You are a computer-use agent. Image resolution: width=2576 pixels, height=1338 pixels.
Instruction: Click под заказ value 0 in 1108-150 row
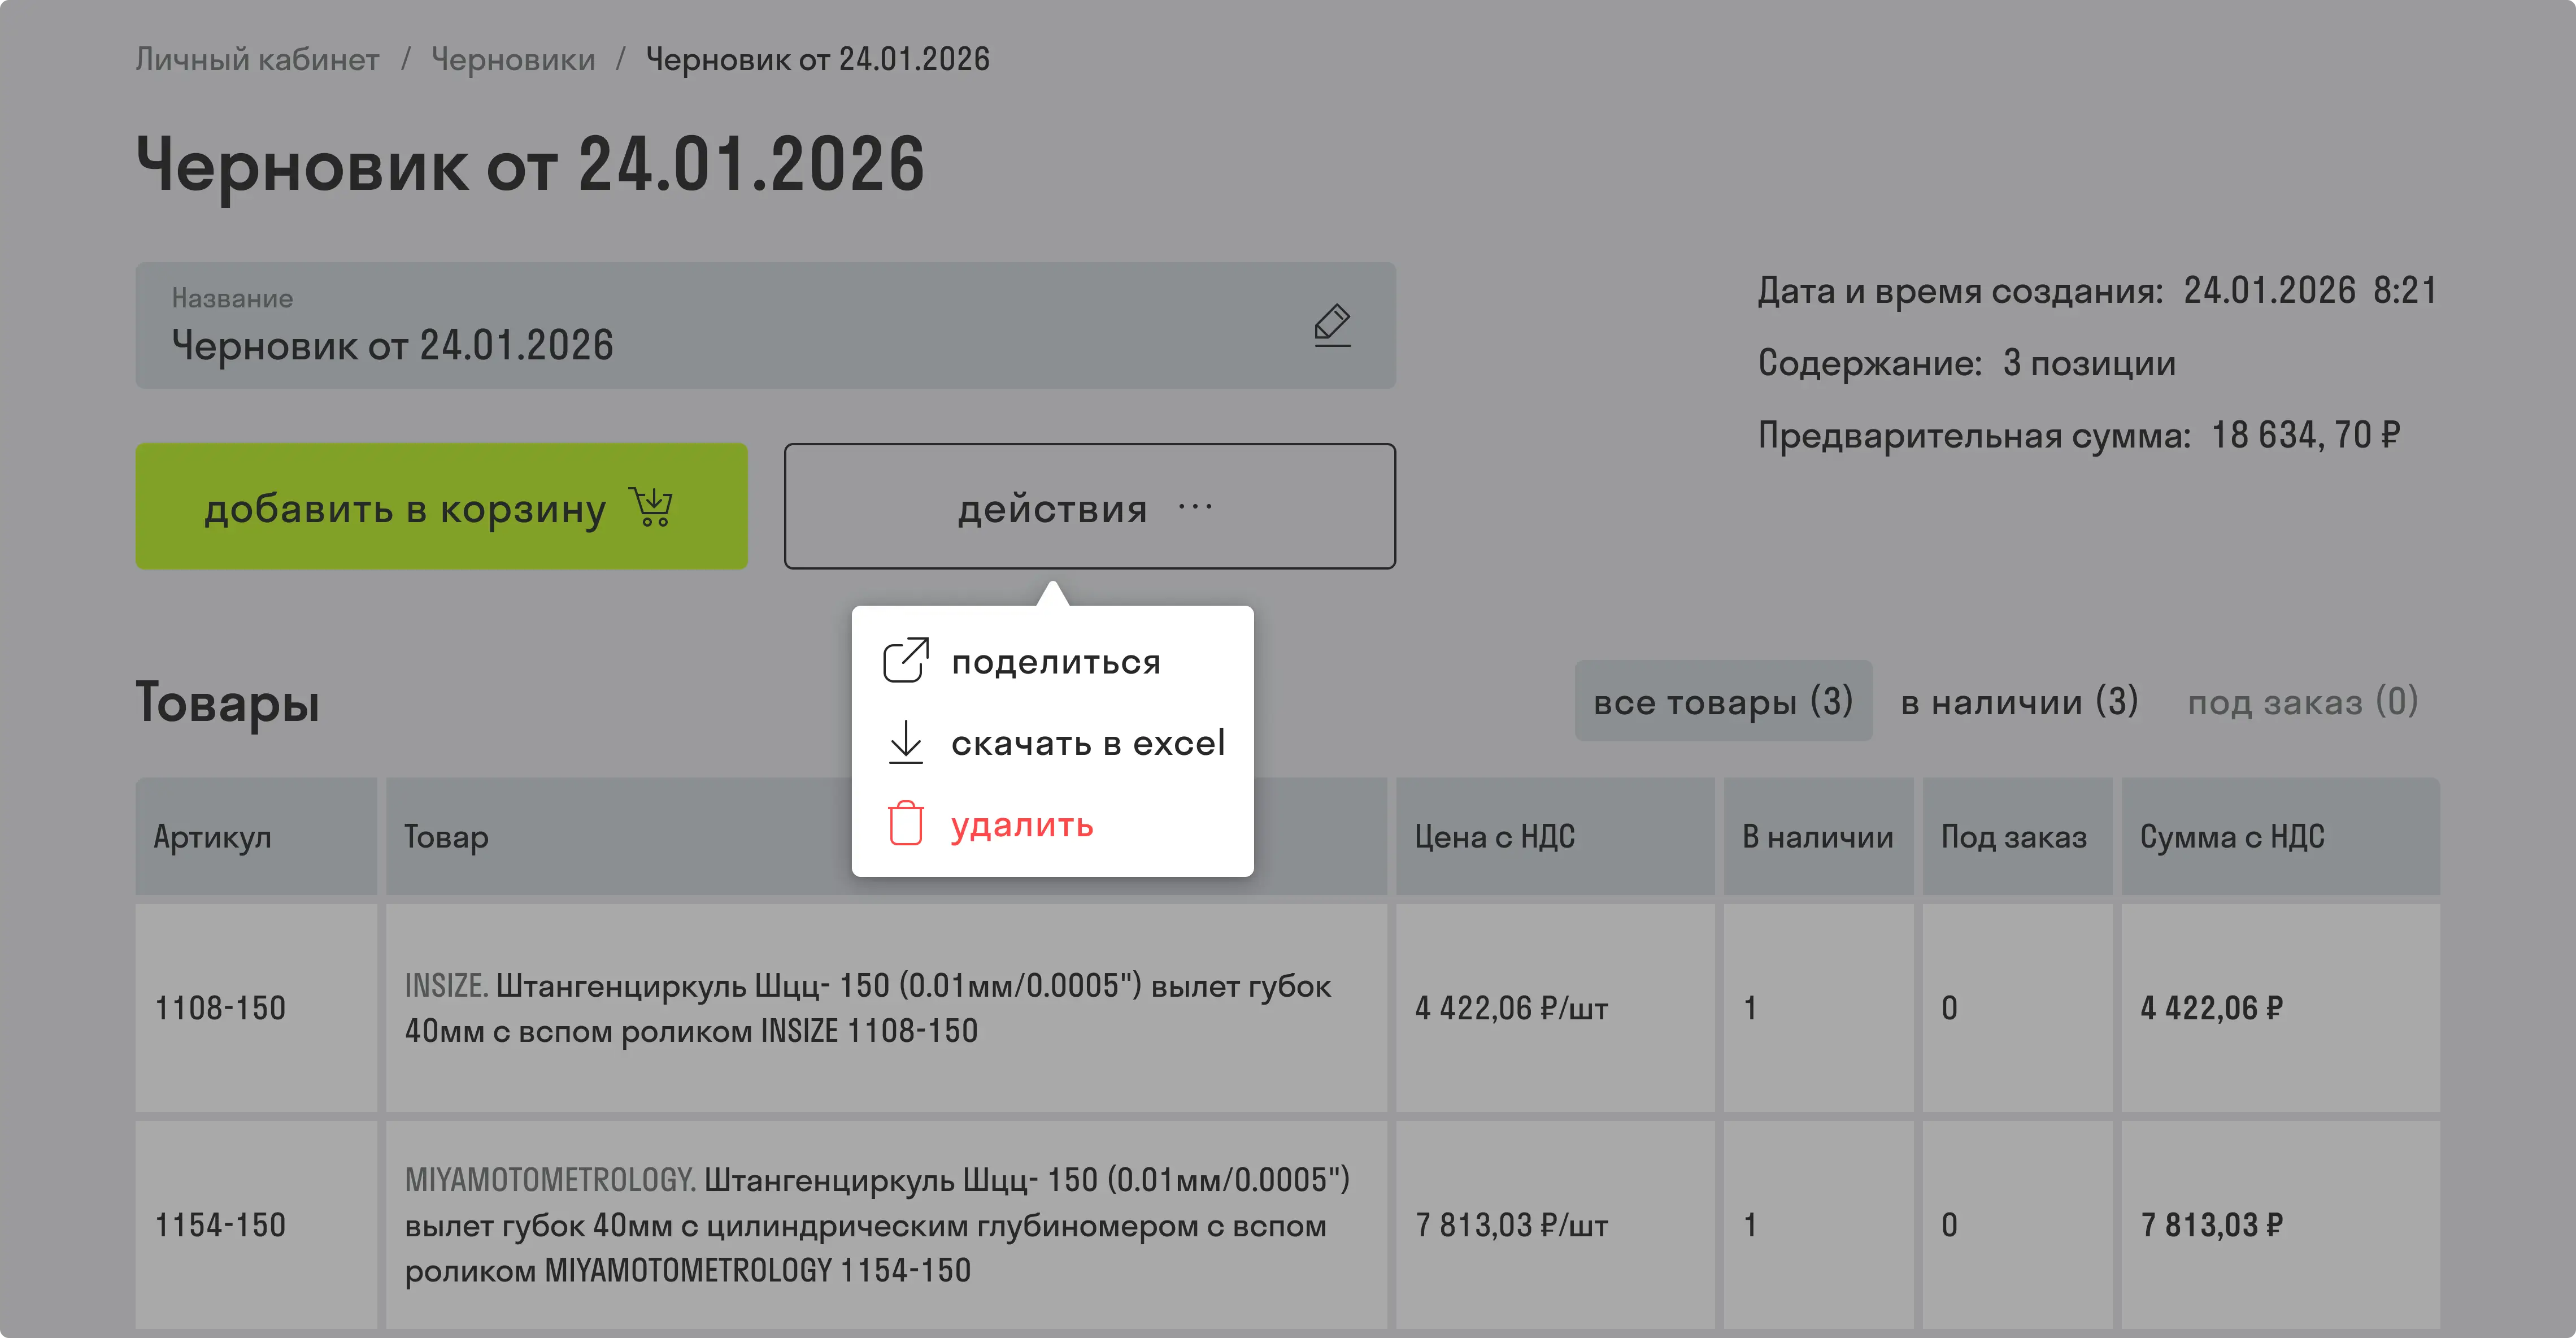tap(1949, 1008)
